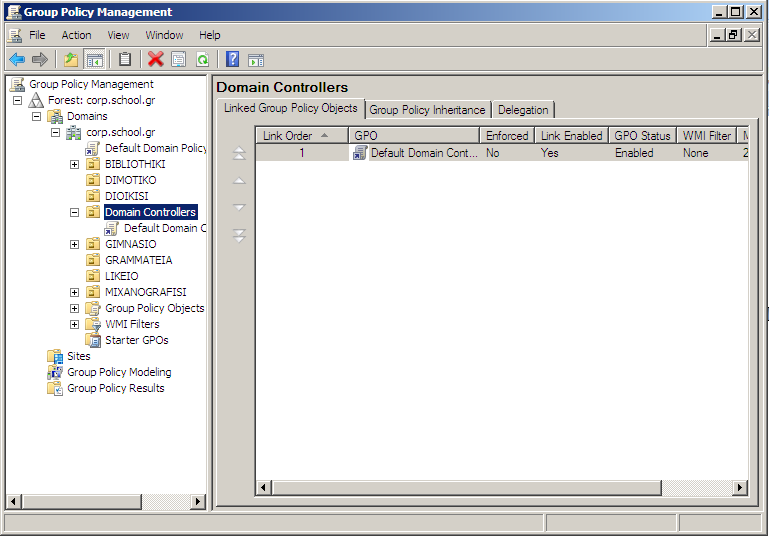Click the Move link to bottom double arrow
This screenshot has height=536, width=769.
pos(239,235)
